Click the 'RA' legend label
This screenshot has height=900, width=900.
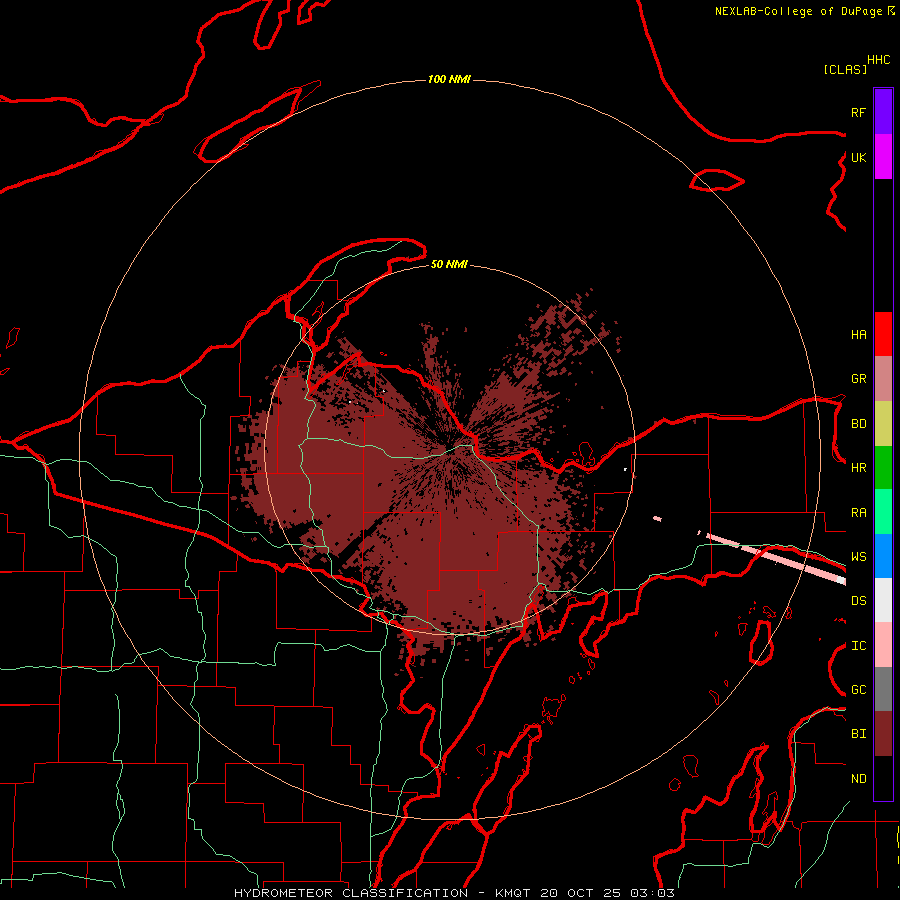pyautogui.click(x=858, y=513)
